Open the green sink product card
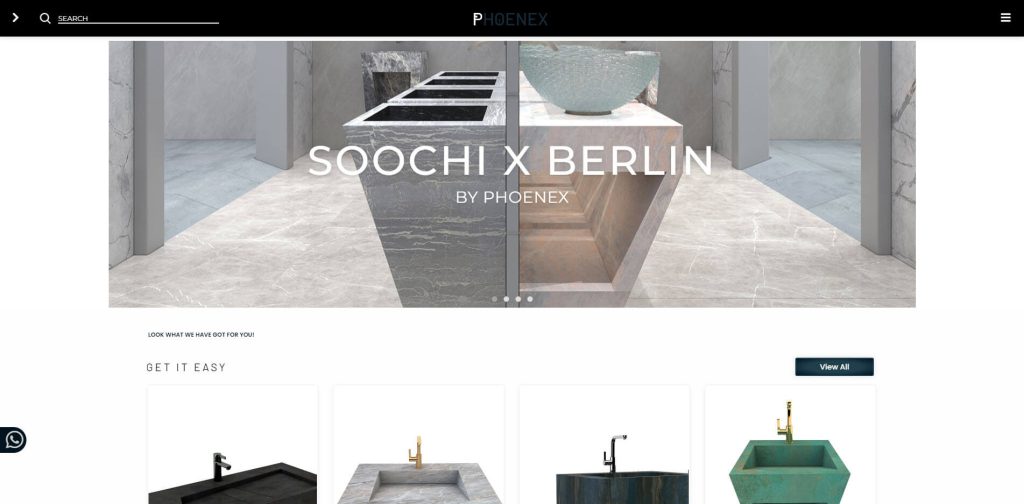Viewport: 1024px width, 504px height. (x=790, y=445)
